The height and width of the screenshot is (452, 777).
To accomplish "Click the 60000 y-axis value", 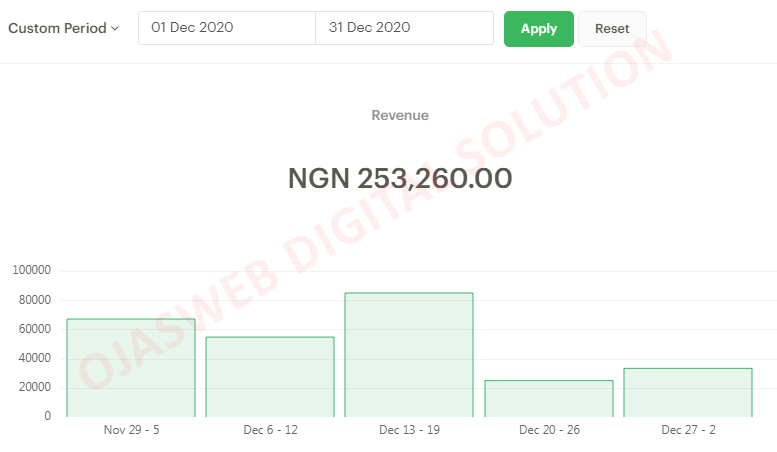I will click(x=34, y=329).
